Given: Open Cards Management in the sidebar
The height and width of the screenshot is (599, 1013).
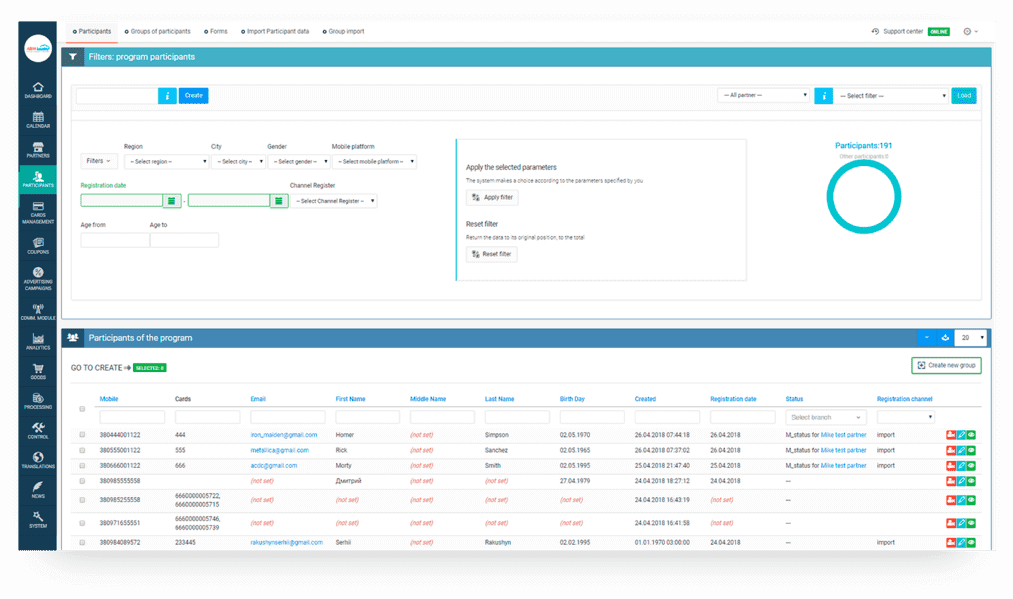Looking at the screenshot, I should [x=38, y=213].
